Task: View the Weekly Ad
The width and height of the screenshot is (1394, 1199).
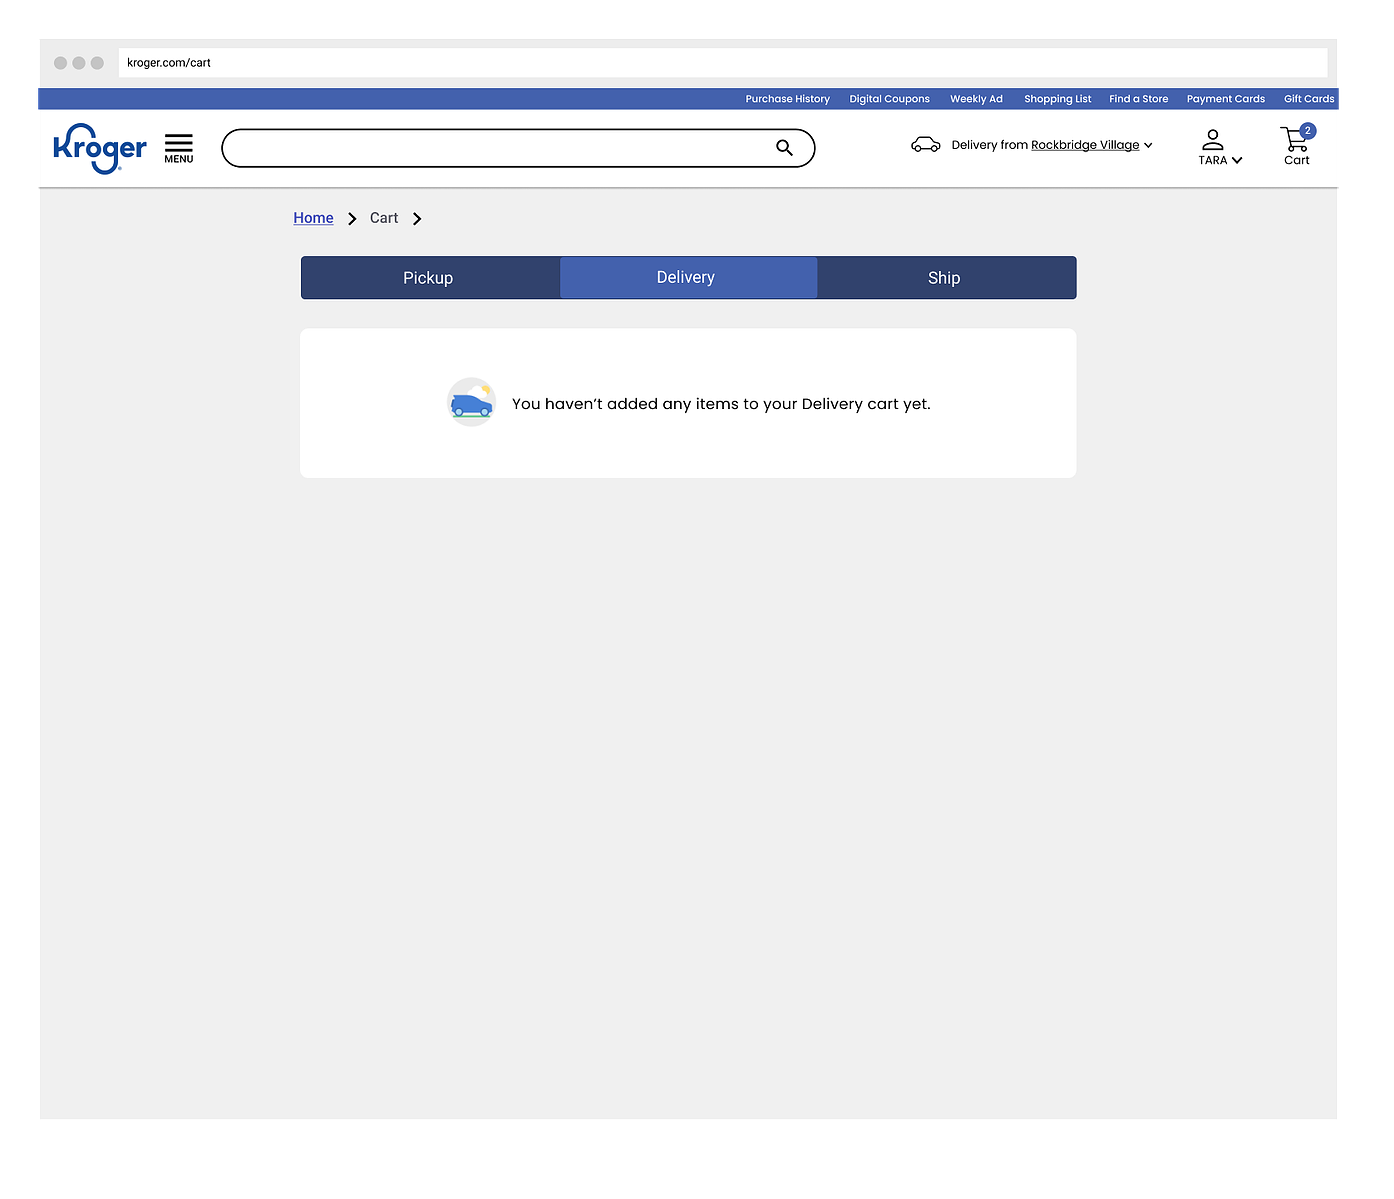Action: point(976,99)
